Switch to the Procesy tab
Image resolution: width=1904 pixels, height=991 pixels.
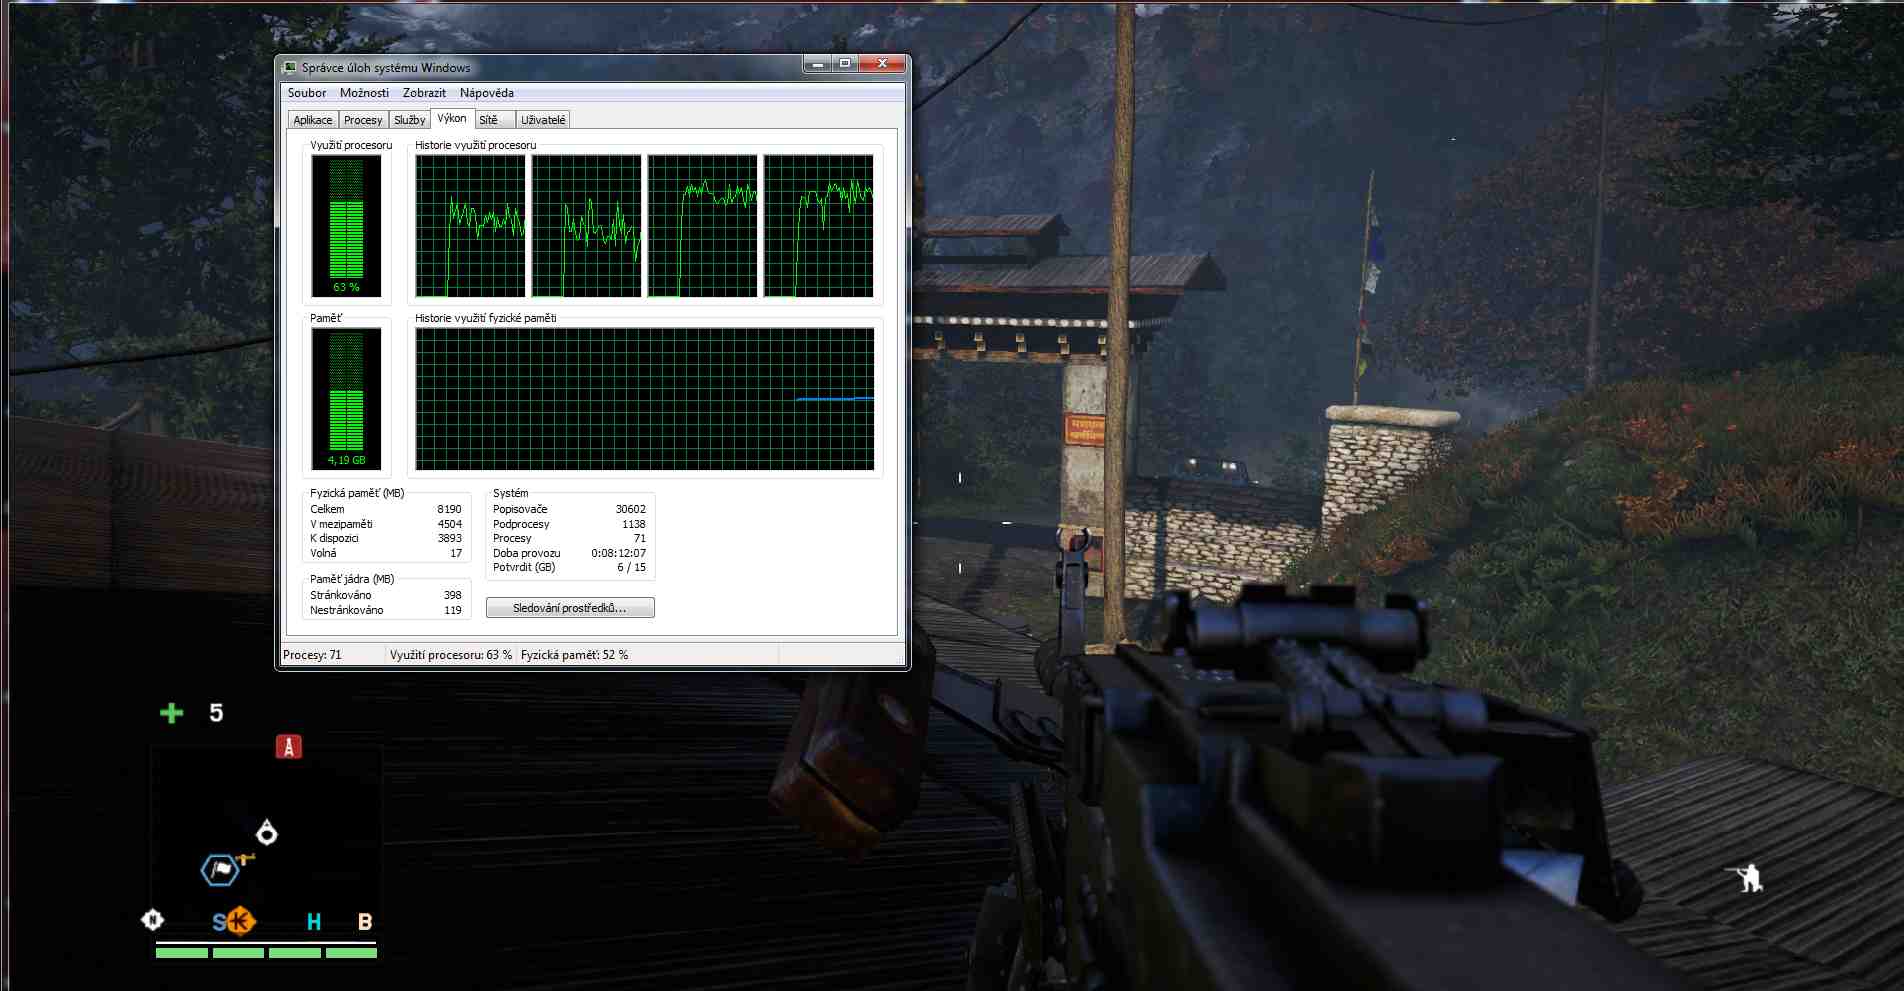click(x=363, y=120)
